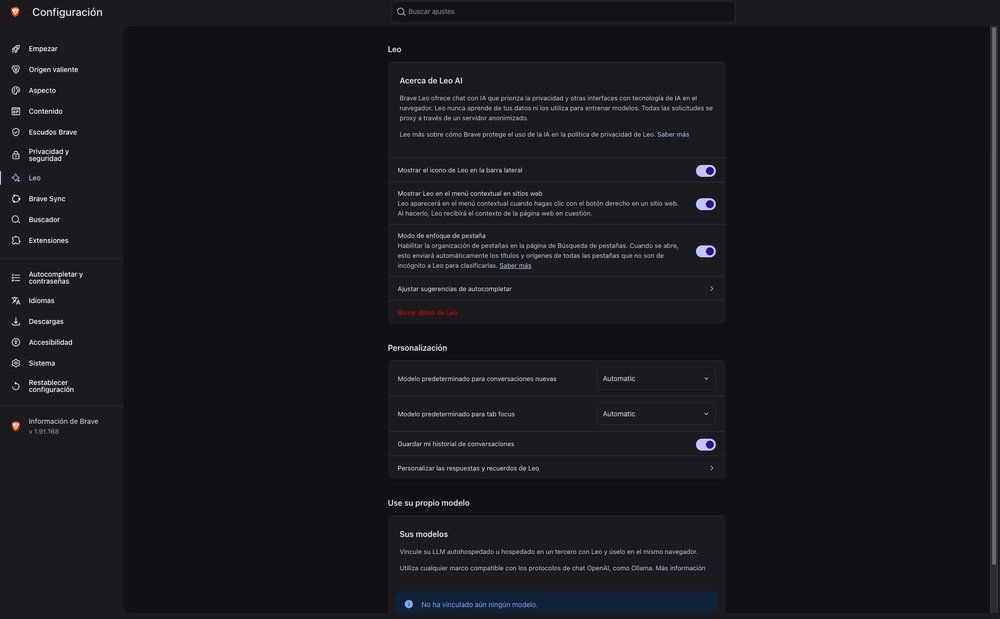Click the Personalización section heading

pos(417,348)
